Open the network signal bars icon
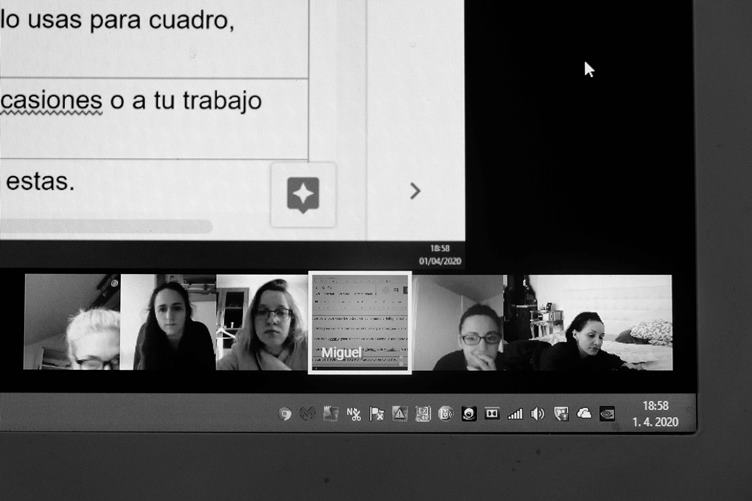This screenshot has width=752, height=501. click(x=515, y=413)
